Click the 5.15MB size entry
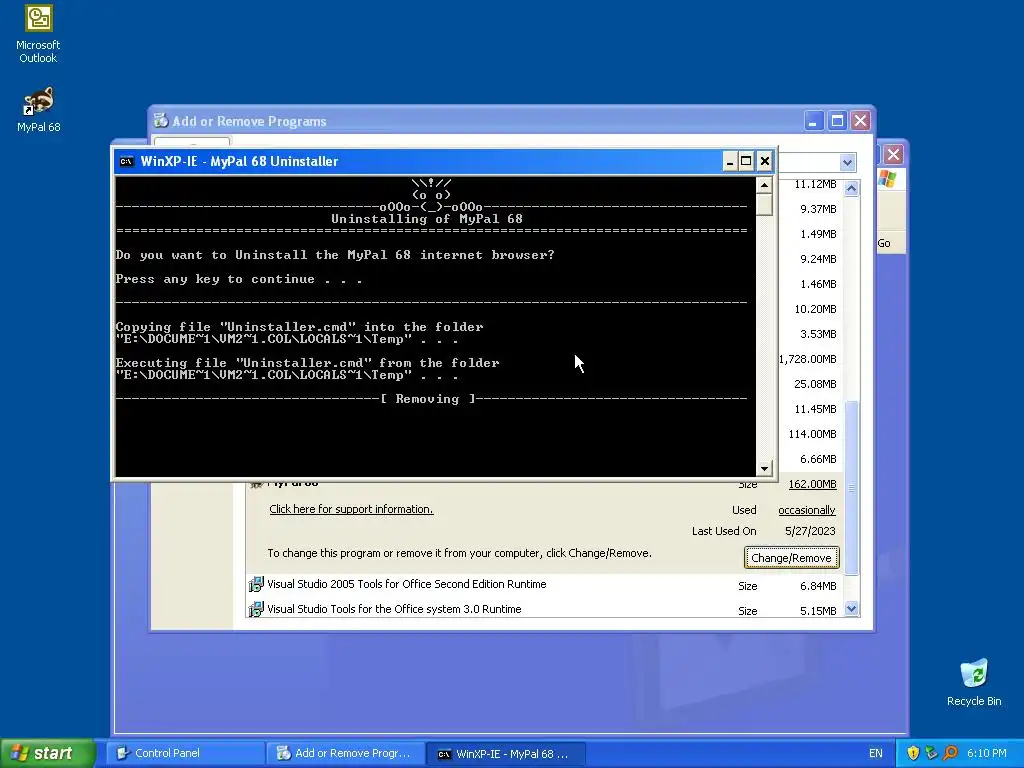 pos(818,611)
